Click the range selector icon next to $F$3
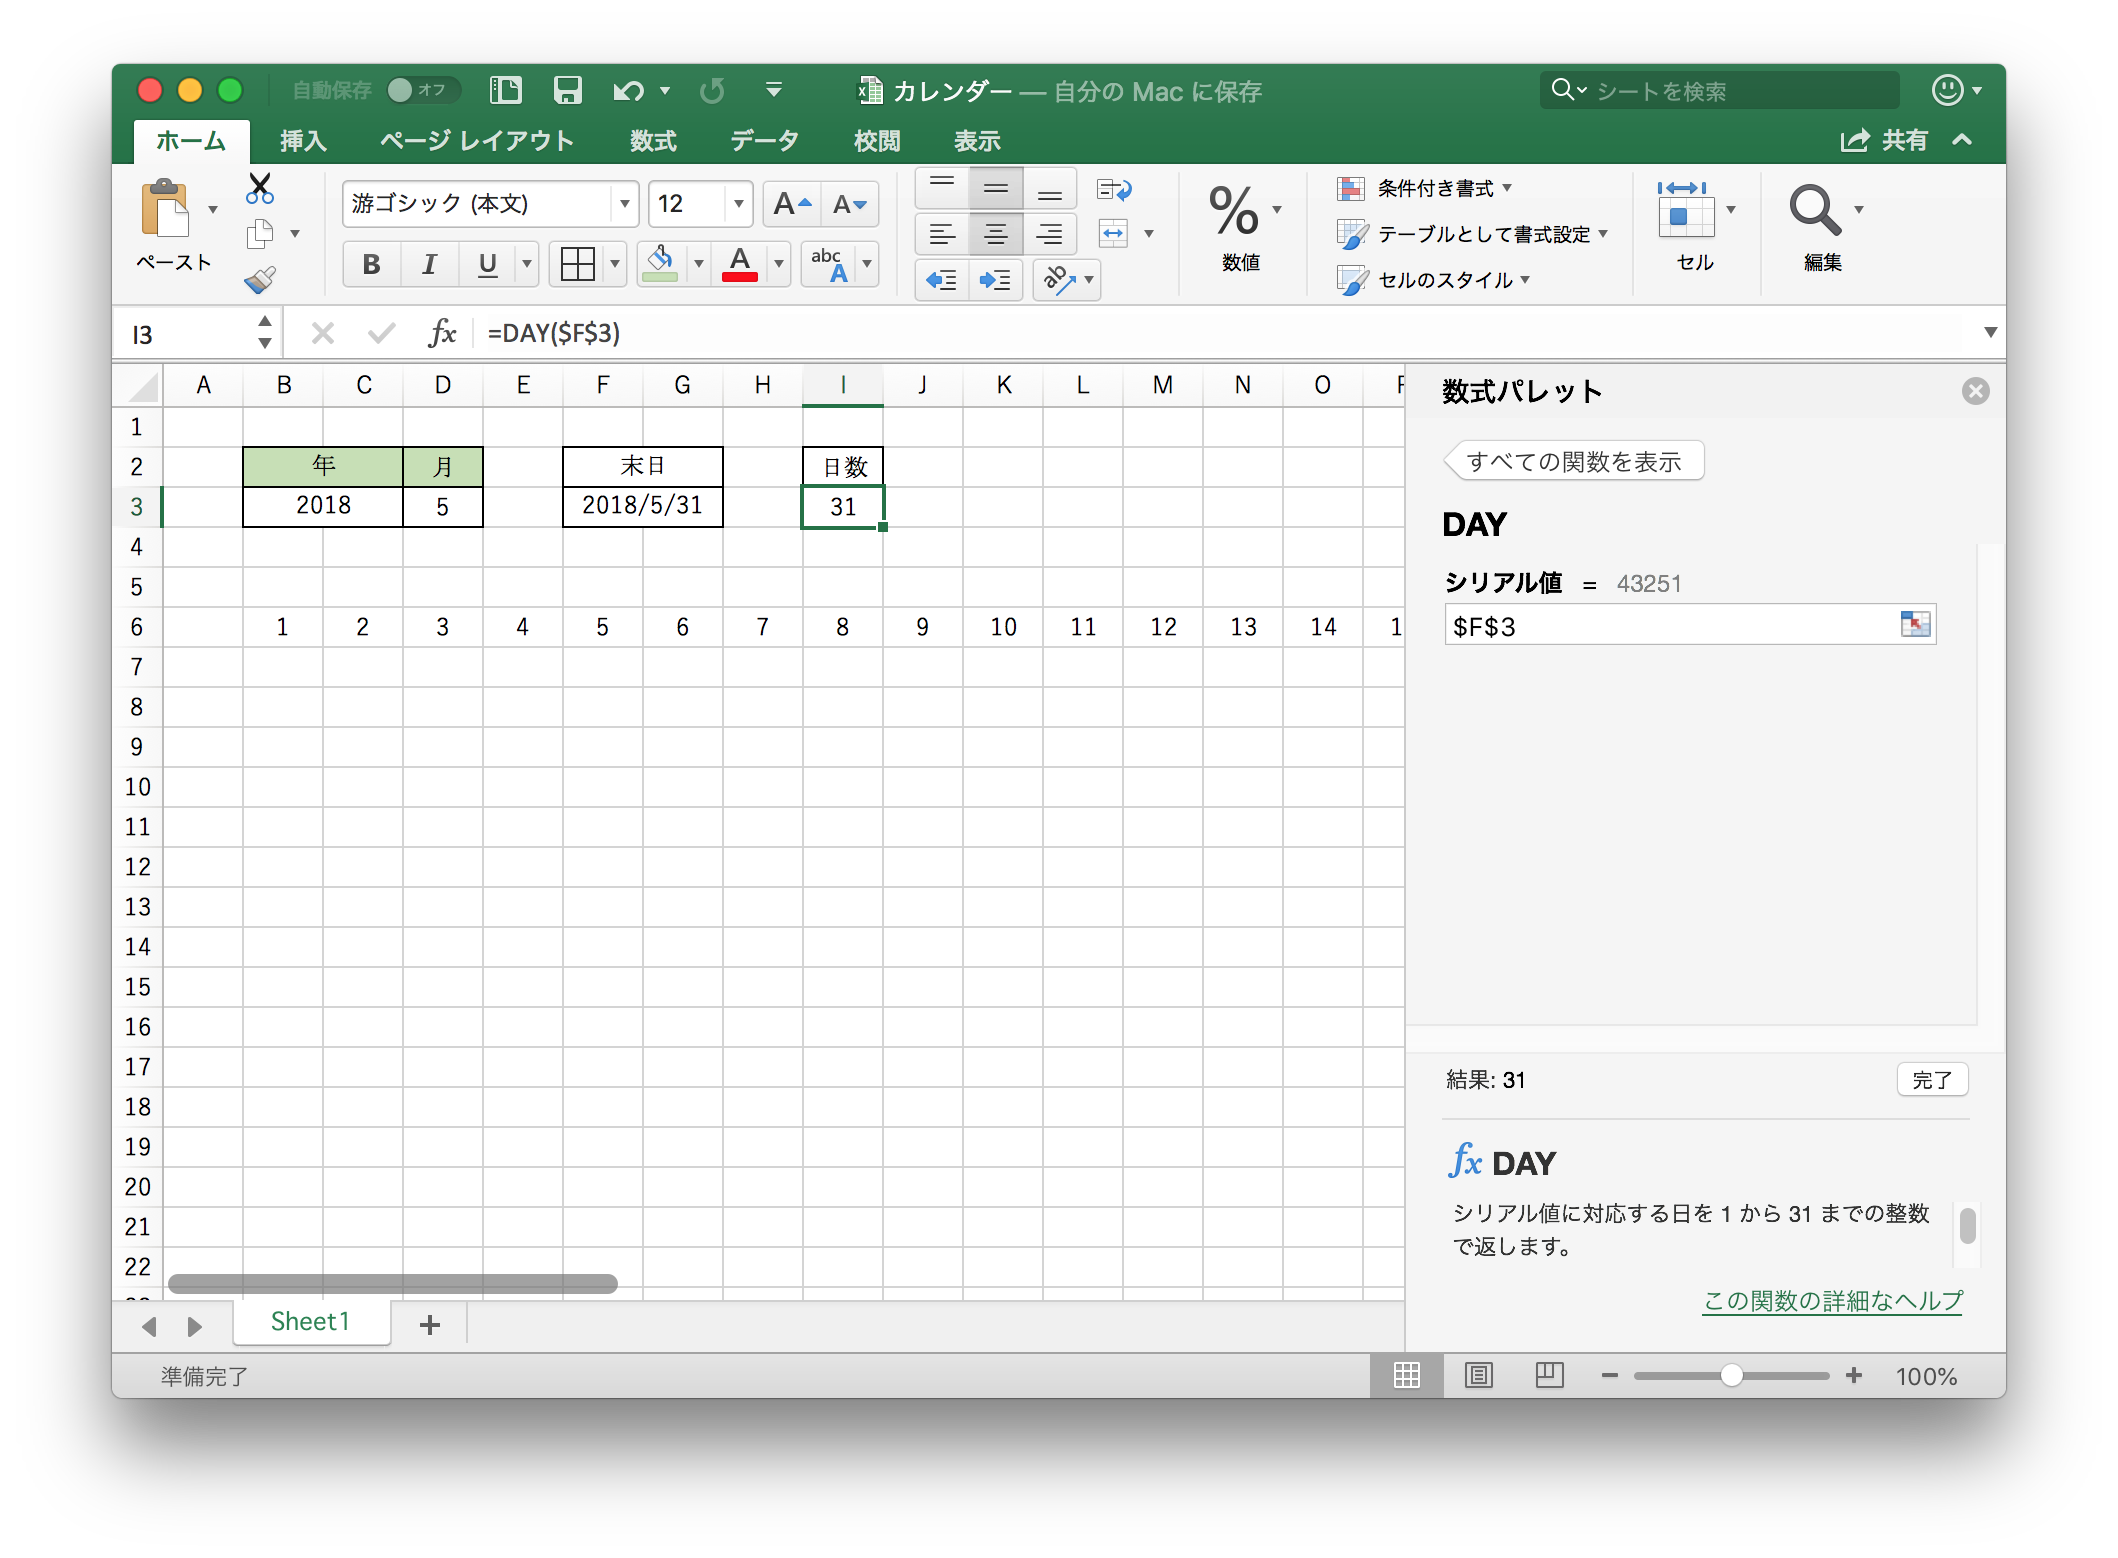The width and height of the screenshot is (2118, 1558). click(x=1916, y=624)
